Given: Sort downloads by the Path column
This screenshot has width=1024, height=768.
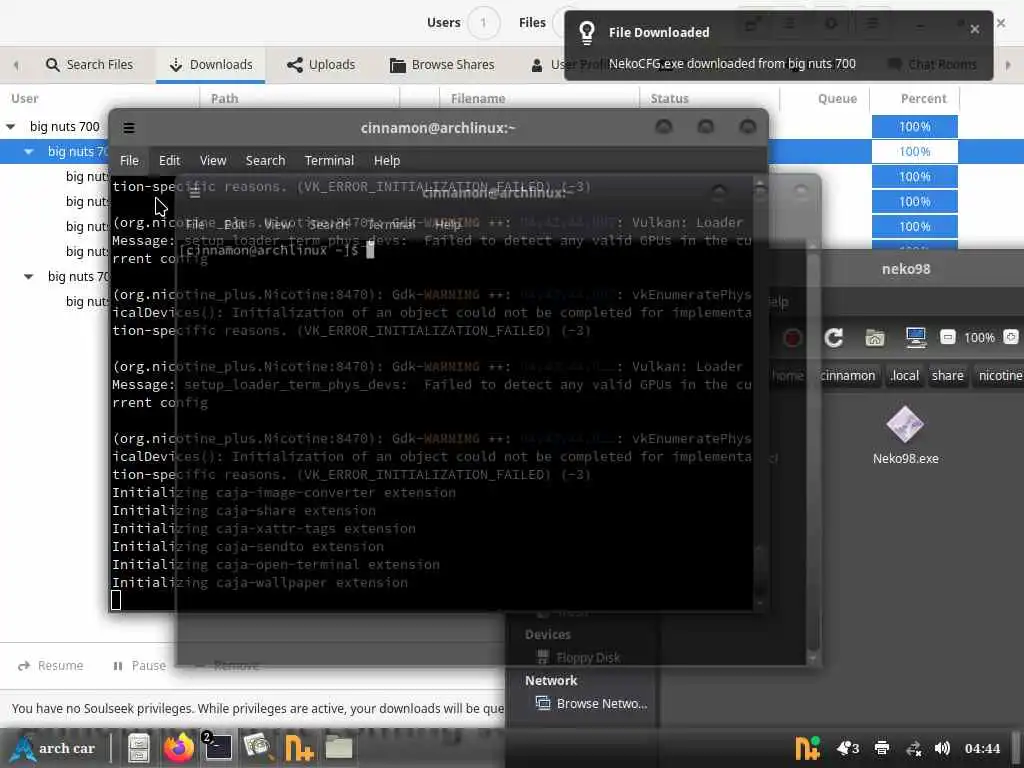Looking at the screenshot, I should click(299, 99).
